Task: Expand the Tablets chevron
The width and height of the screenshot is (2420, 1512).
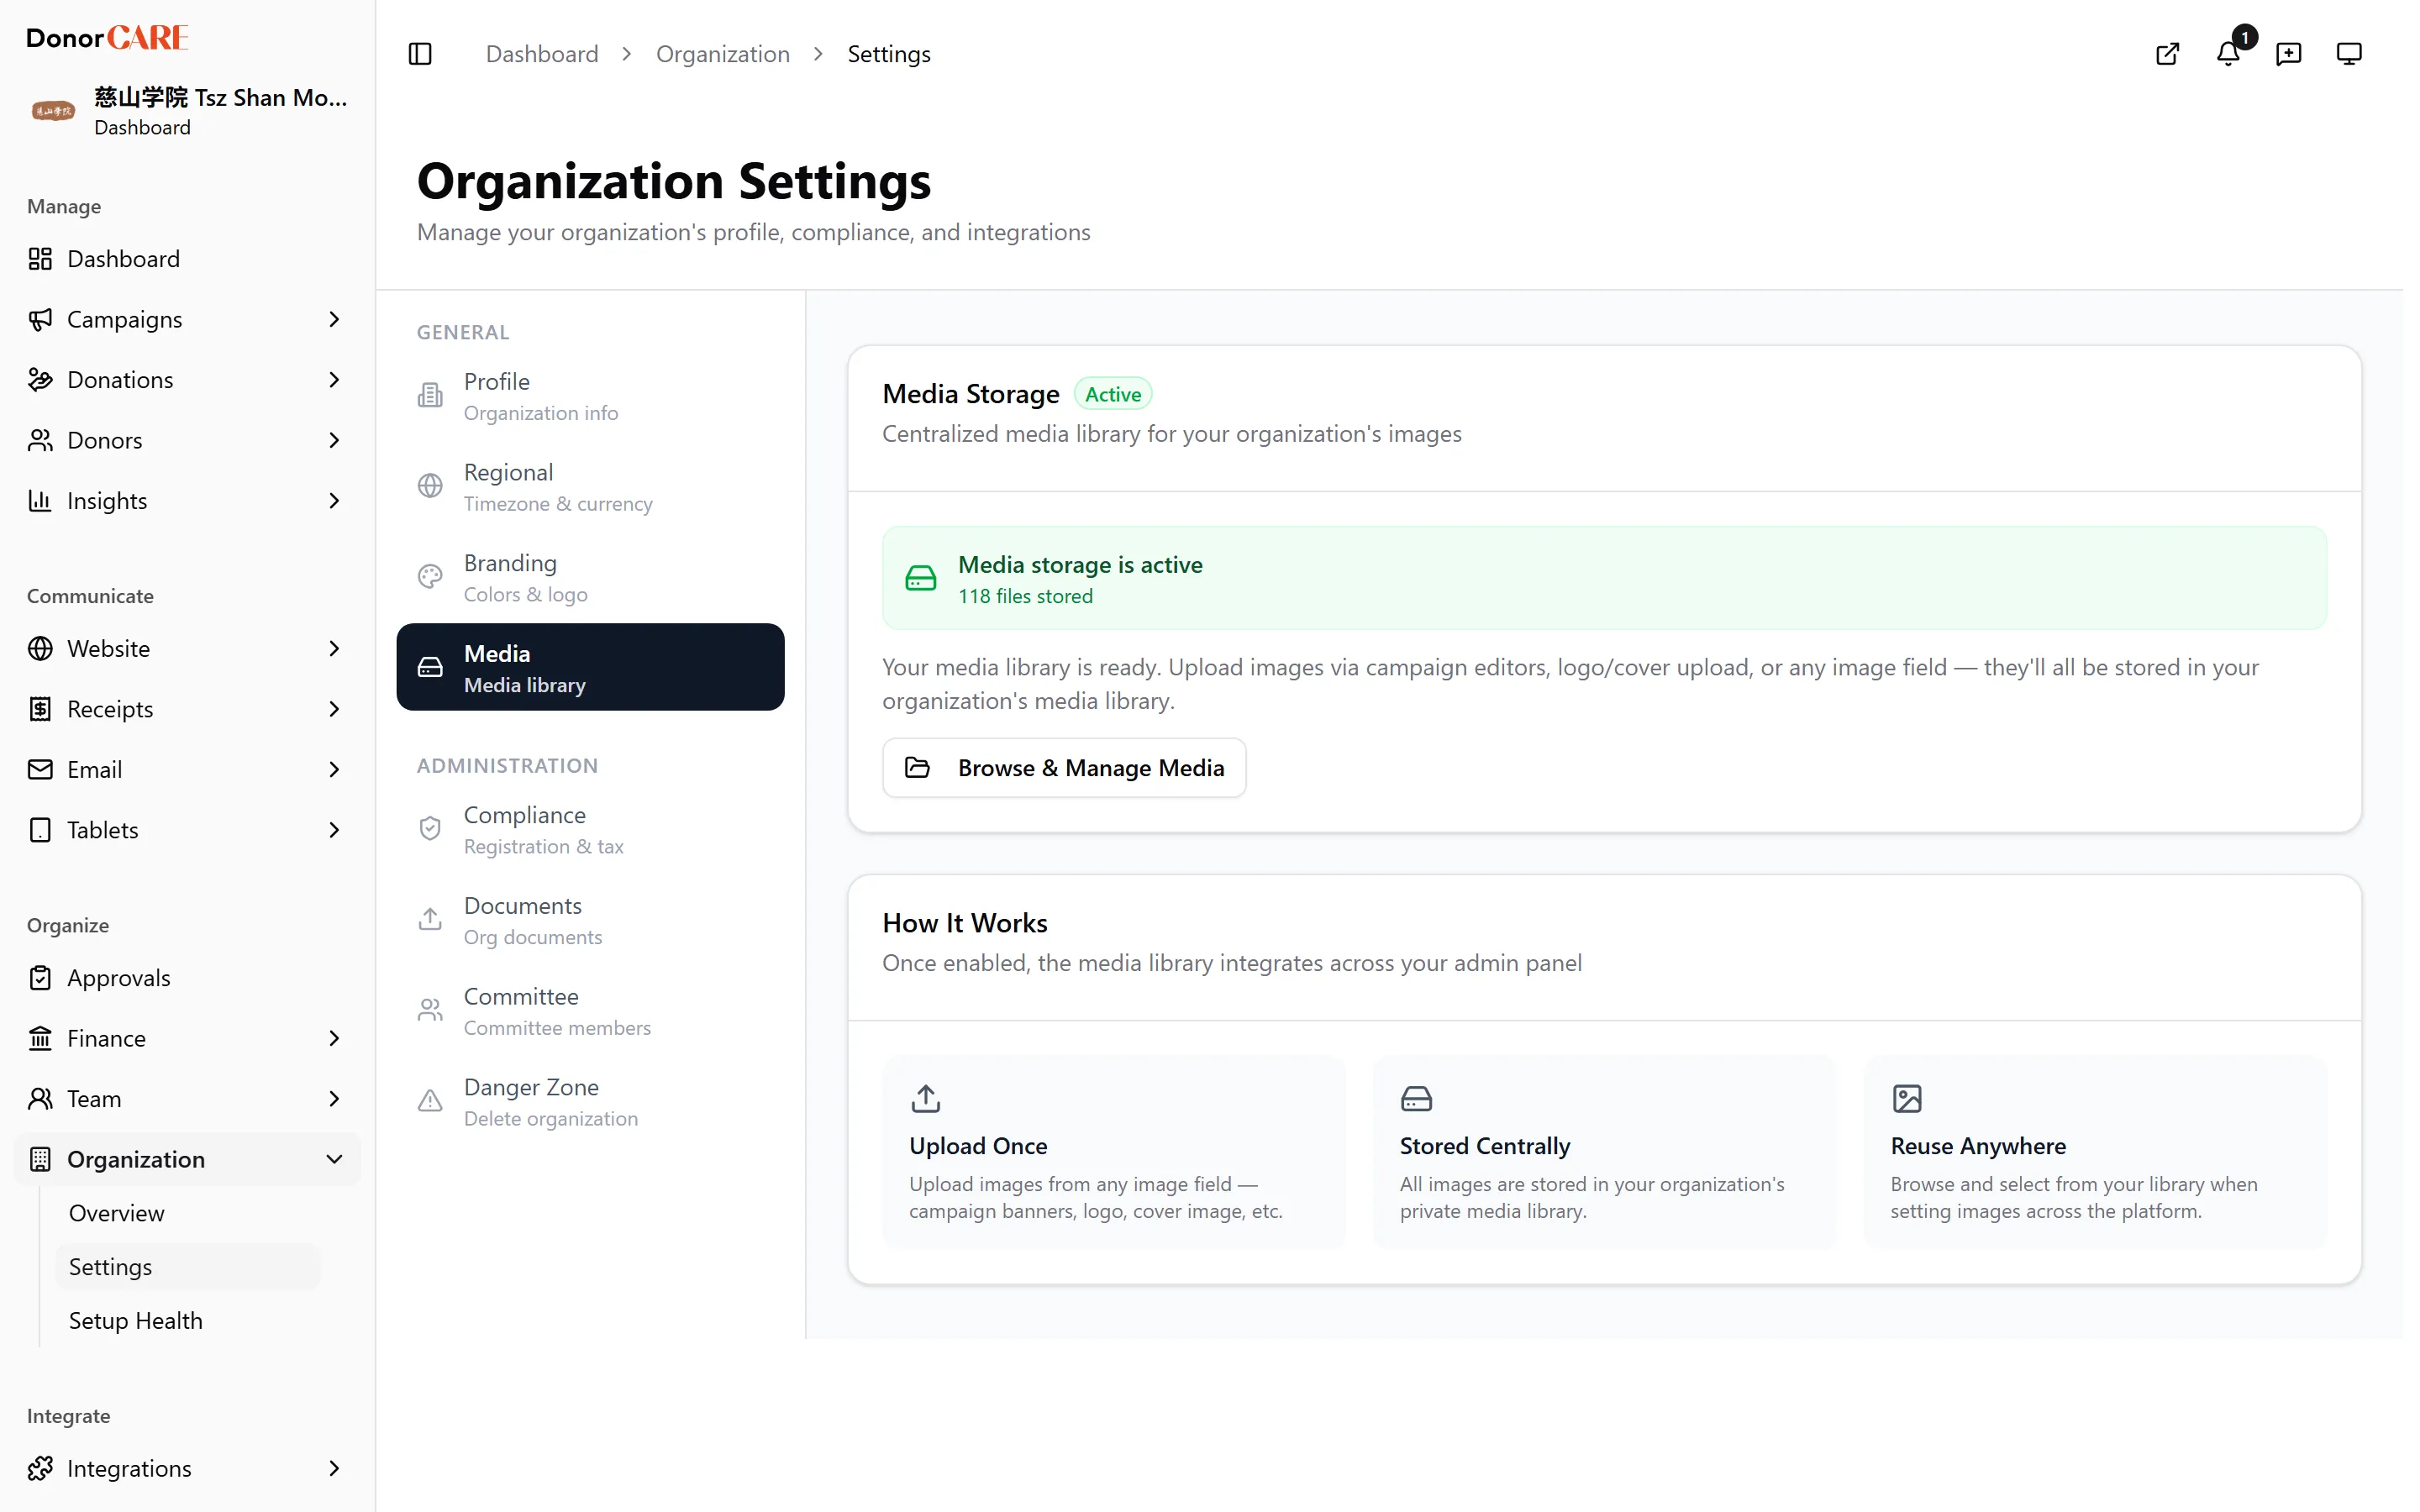Action: (334, 830)
